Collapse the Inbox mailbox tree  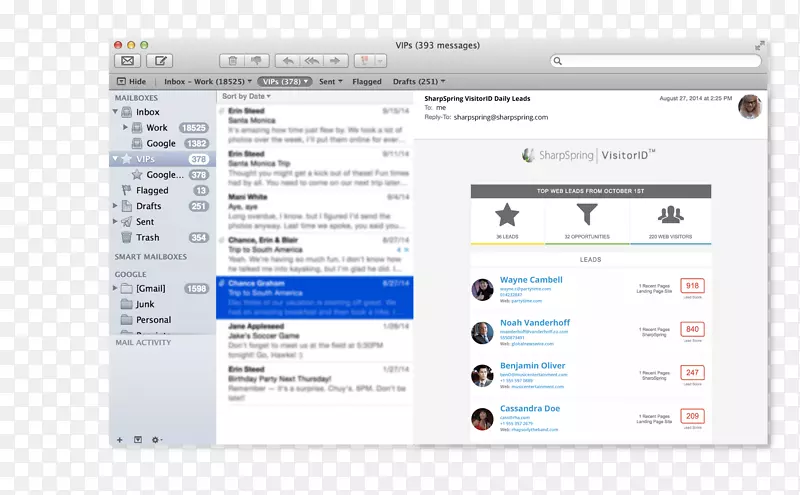pyautogui.click(x=116, y=113)
